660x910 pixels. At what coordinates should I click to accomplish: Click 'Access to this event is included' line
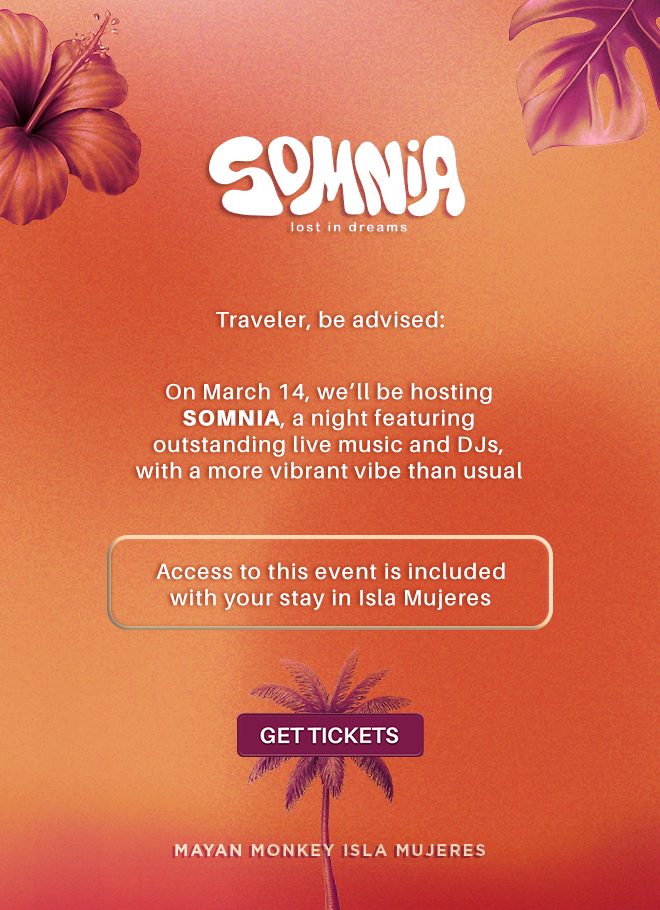330,572
